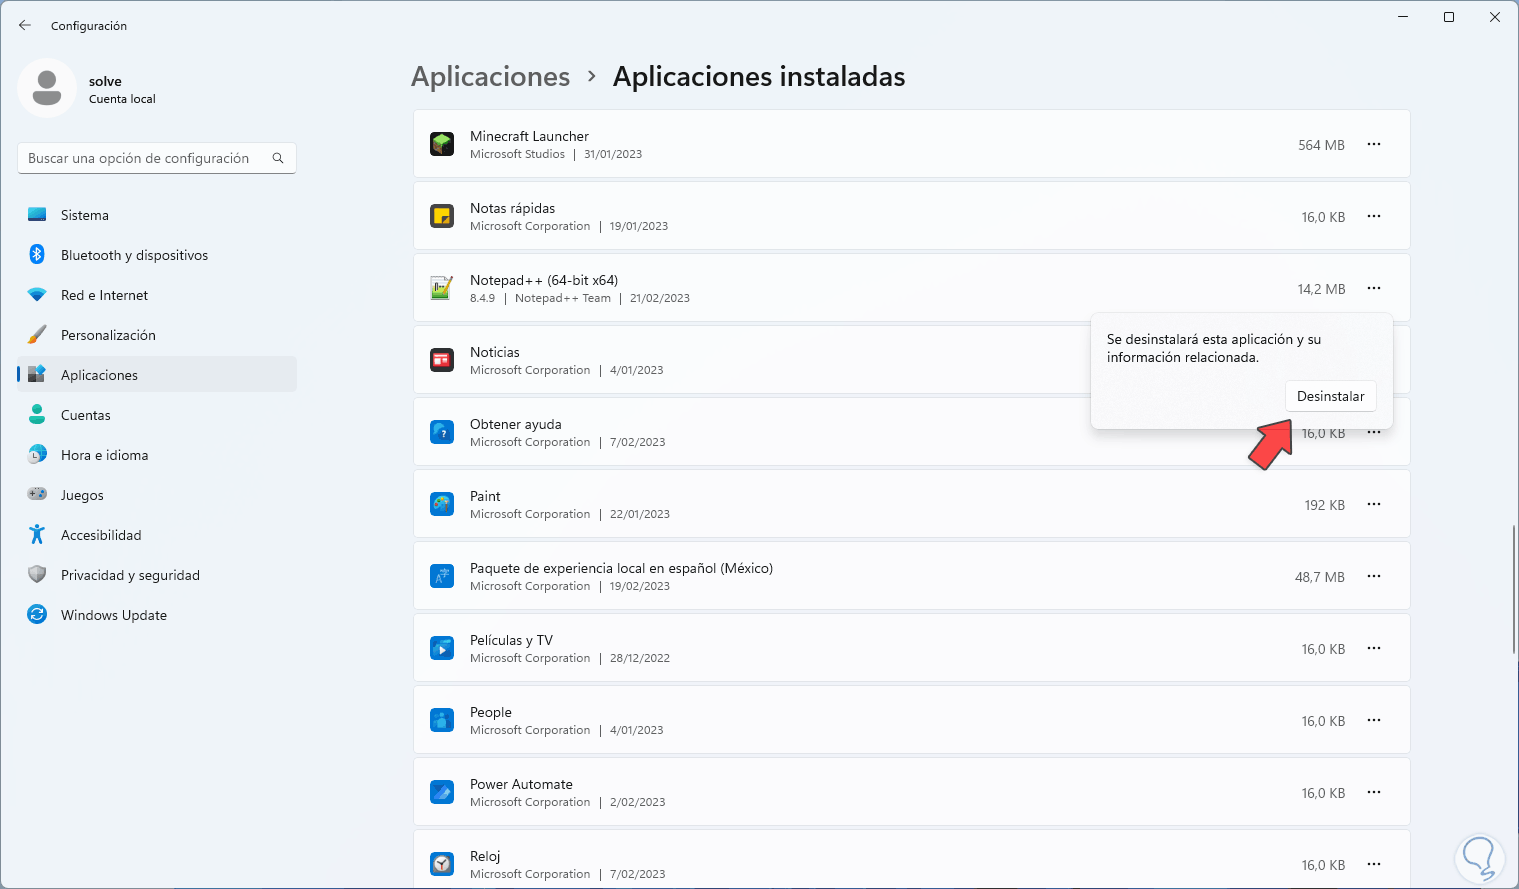Image resolution: width=1519 pixels, height=889 pixels.
Task: Open three-dot menu for Notepad++
Action: click(1374, 289)
